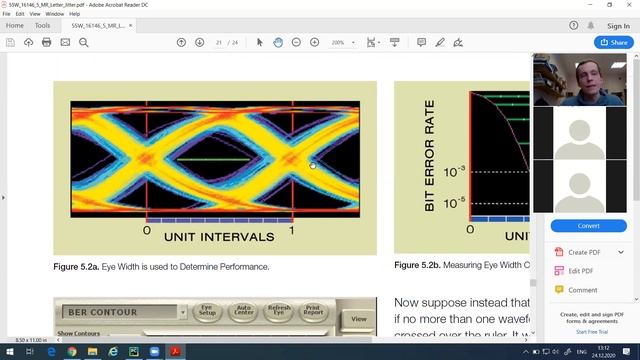
Task: Go to next page arrow
Action: click(x=200, y=42)
